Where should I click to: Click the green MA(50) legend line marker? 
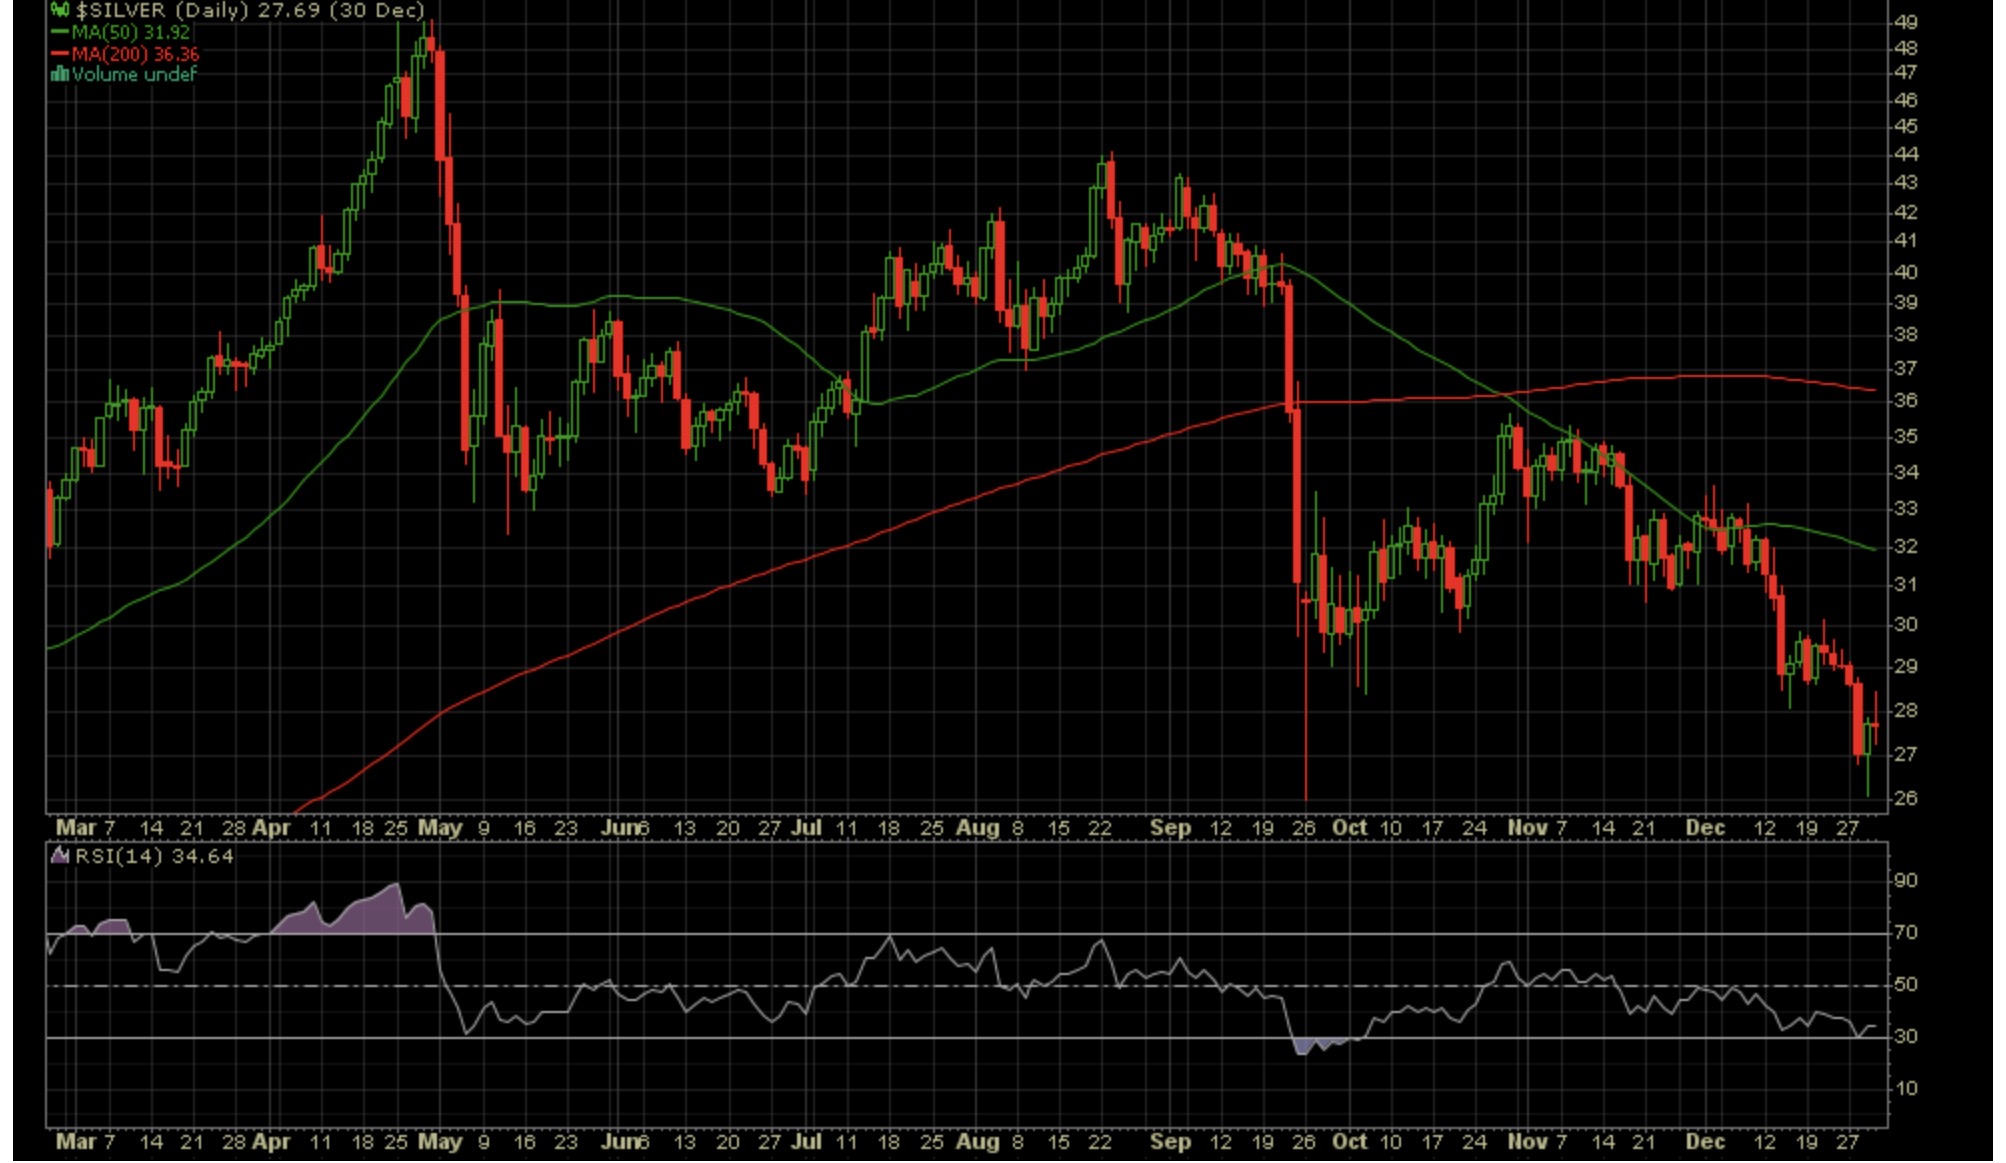pyautogui.click(x=59, y=32)
